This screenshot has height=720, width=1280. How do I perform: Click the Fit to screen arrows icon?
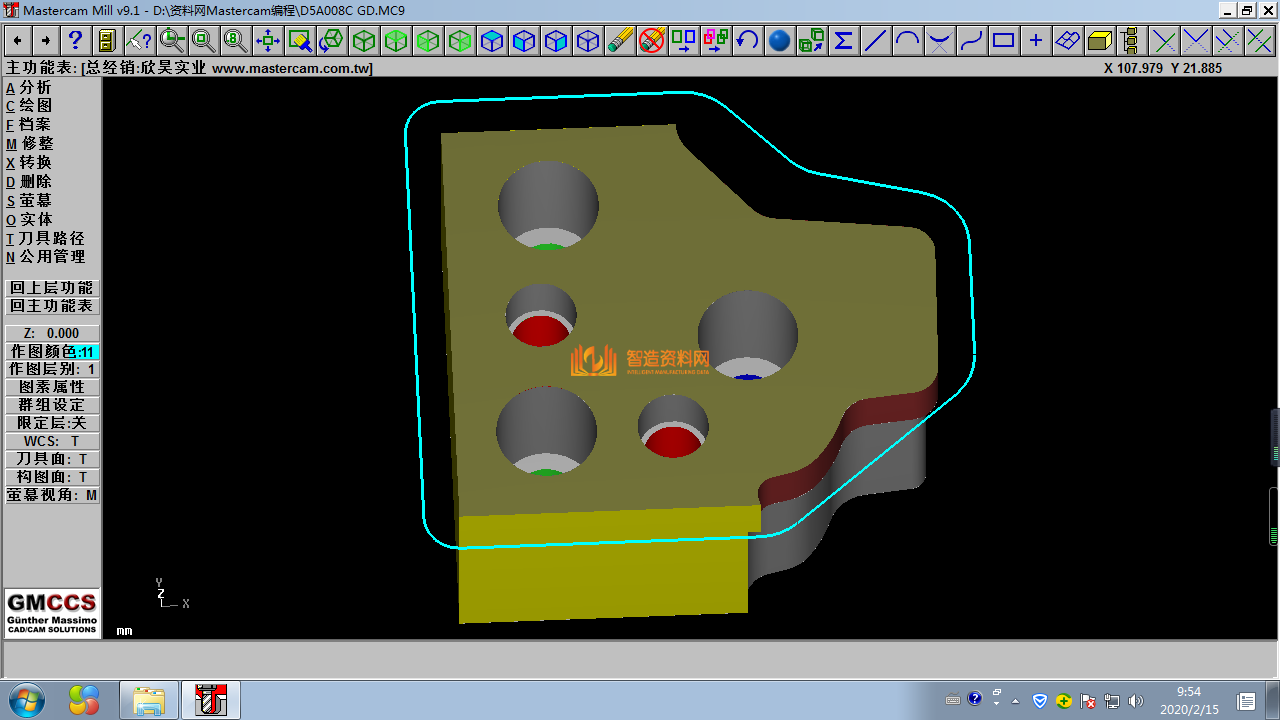[x=267, y=41]
